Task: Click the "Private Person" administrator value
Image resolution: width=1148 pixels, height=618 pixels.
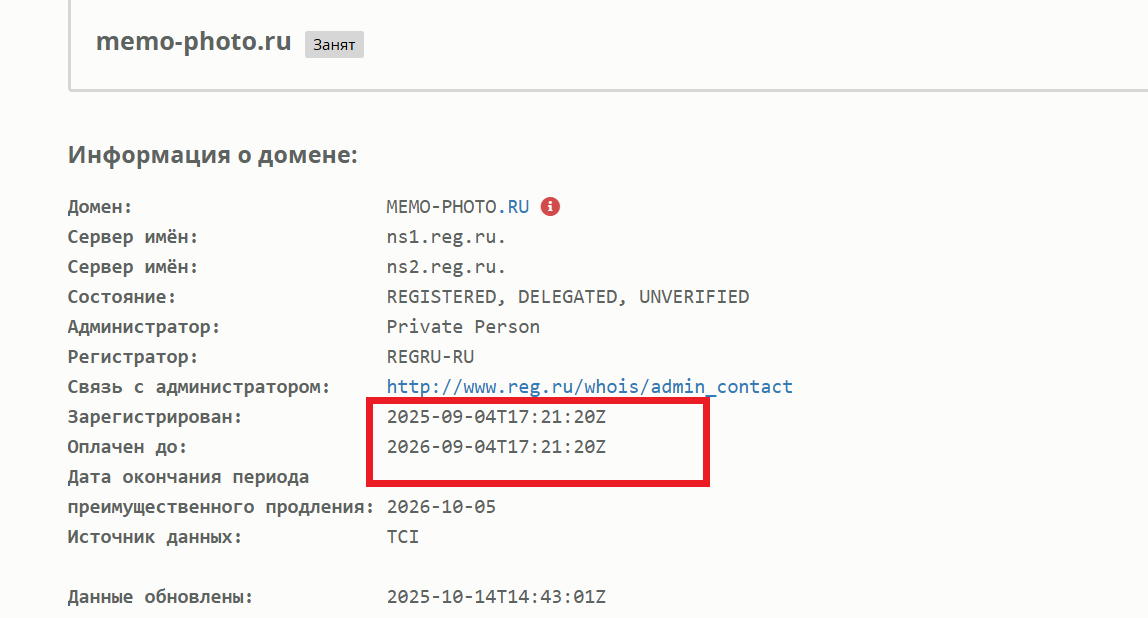Action: (x=463, y=327)
